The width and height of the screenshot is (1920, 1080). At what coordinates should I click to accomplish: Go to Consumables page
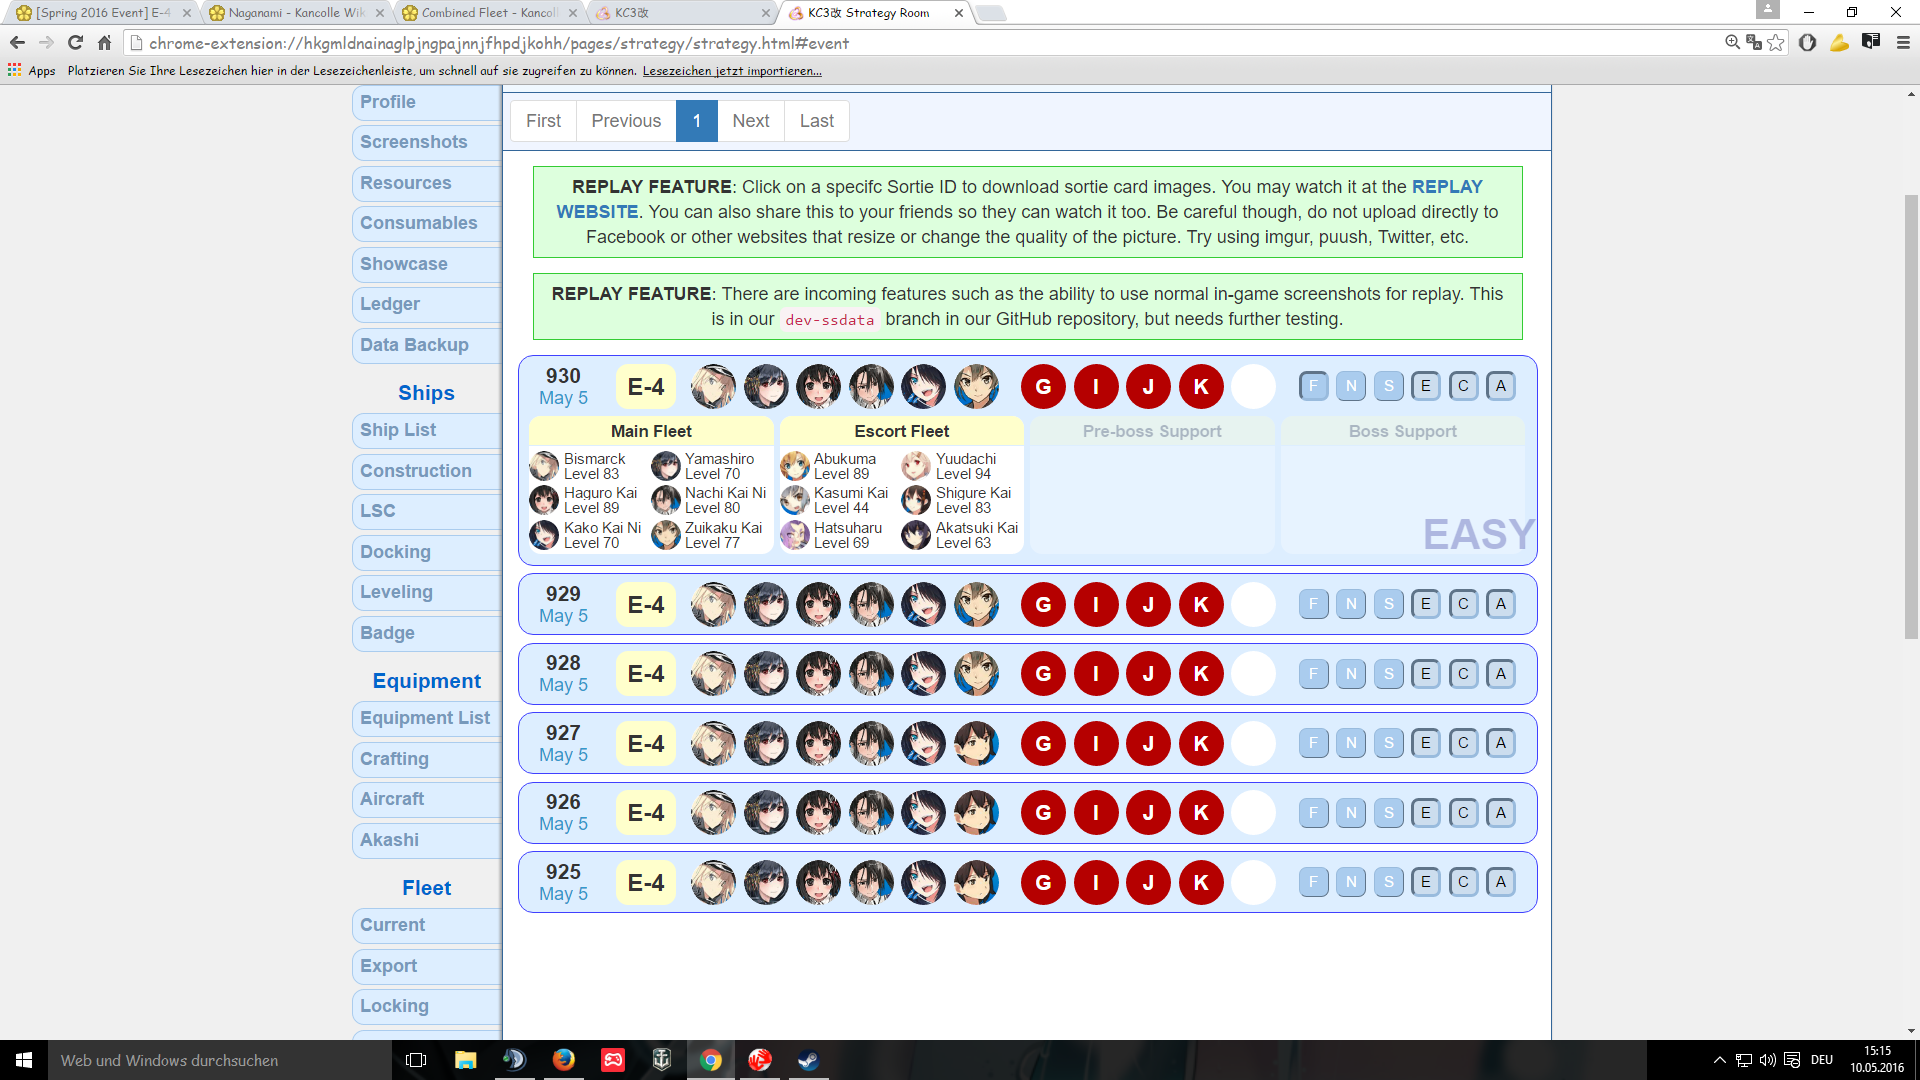click(x=427, y=223)
